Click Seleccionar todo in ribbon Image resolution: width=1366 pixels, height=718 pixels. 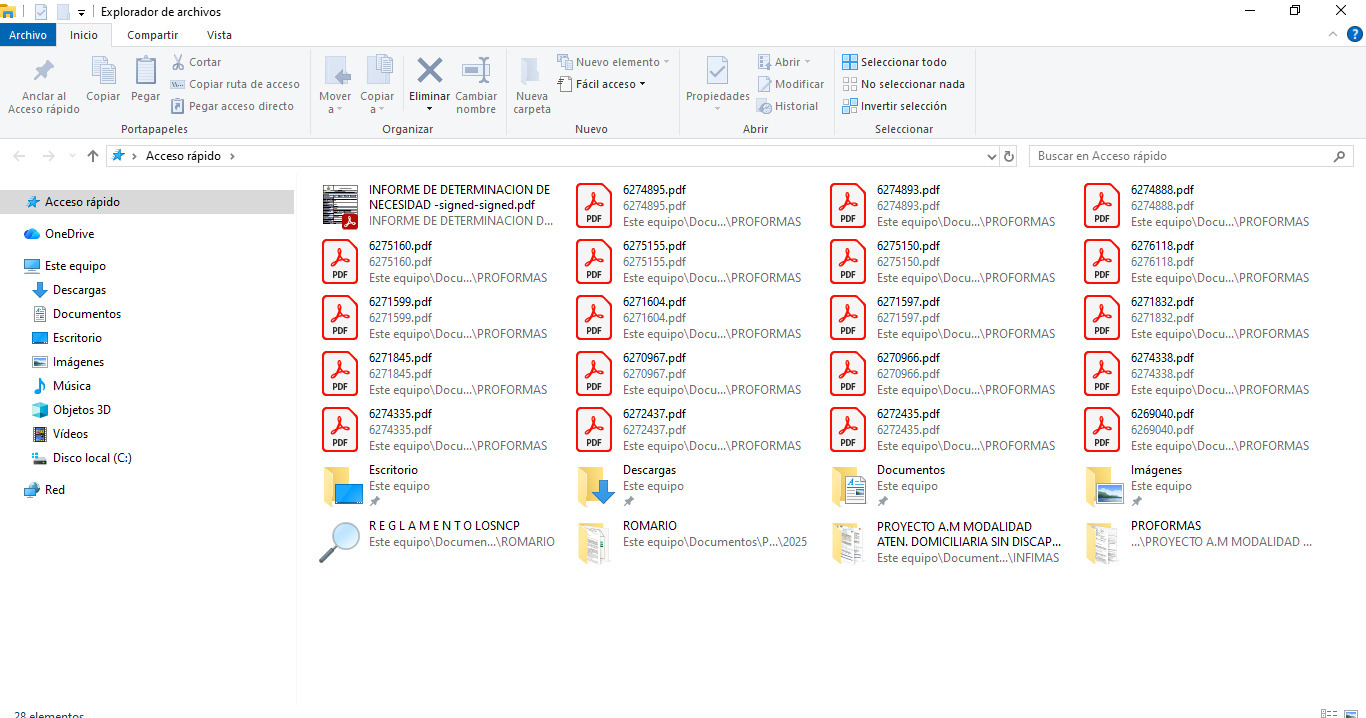pyautogui.click(x=894, y=62)
